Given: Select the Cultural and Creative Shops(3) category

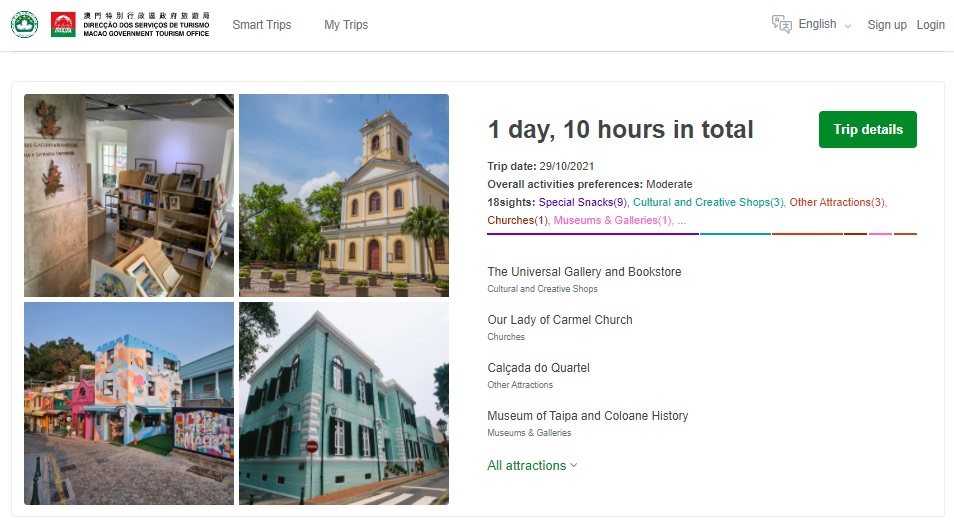Looking at the screenshot, I should pos(708,203).
